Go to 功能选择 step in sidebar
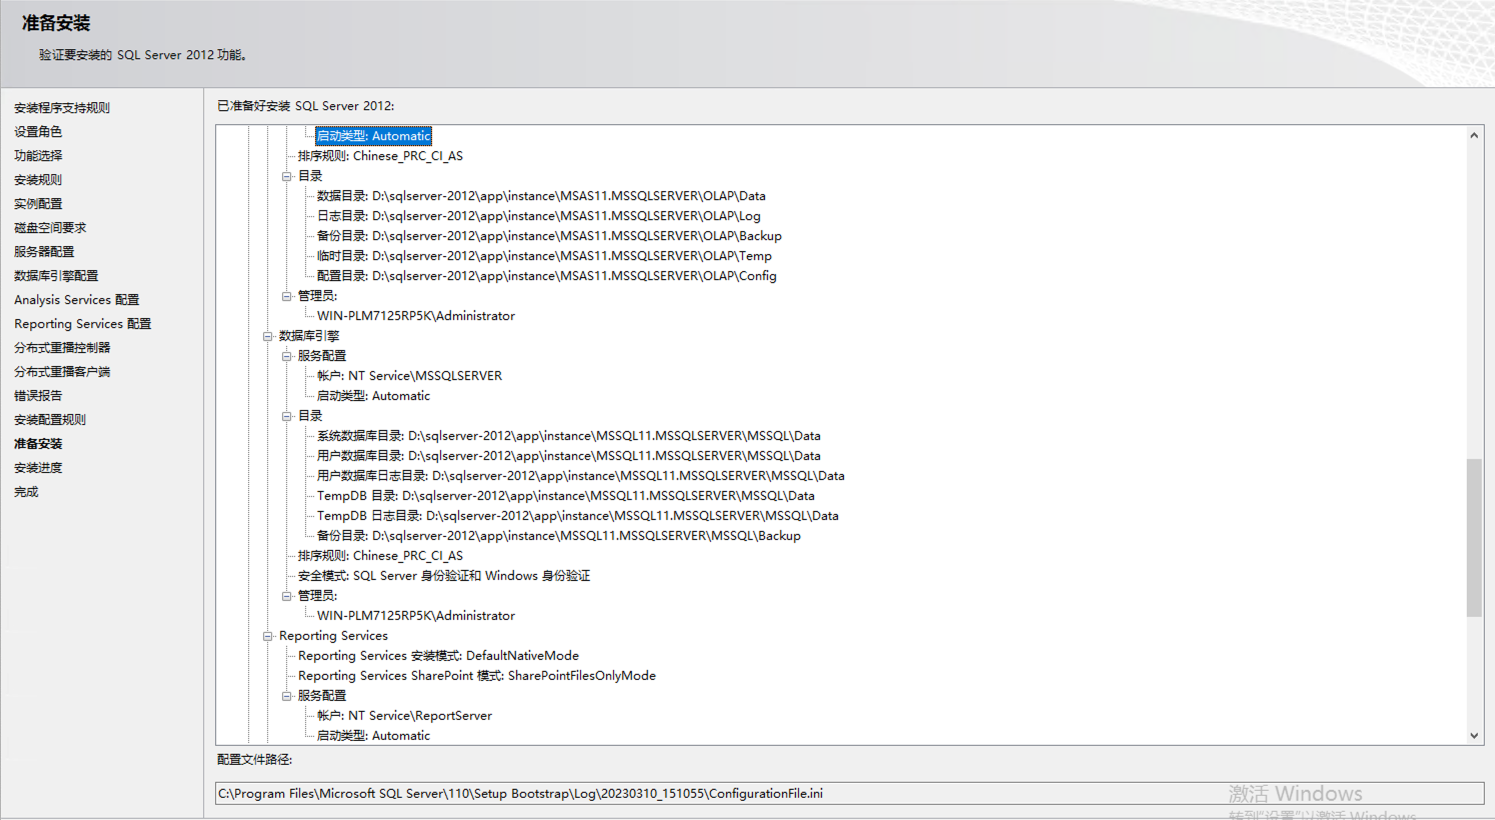Viewport: 1495px width, 820px height. [x=38, y=156]
